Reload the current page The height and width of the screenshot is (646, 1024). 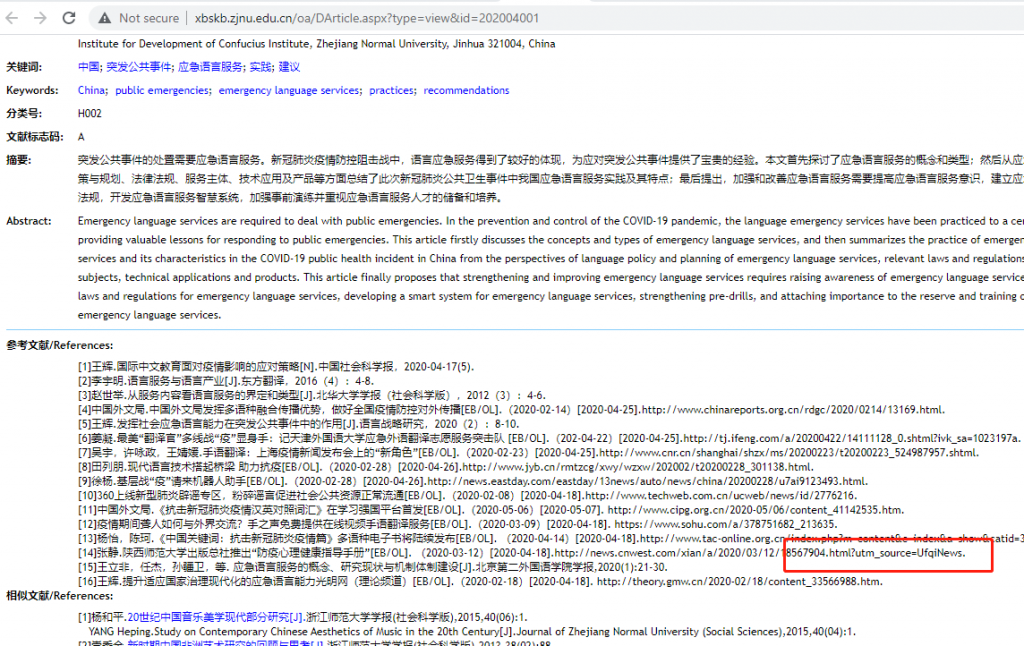69,18
